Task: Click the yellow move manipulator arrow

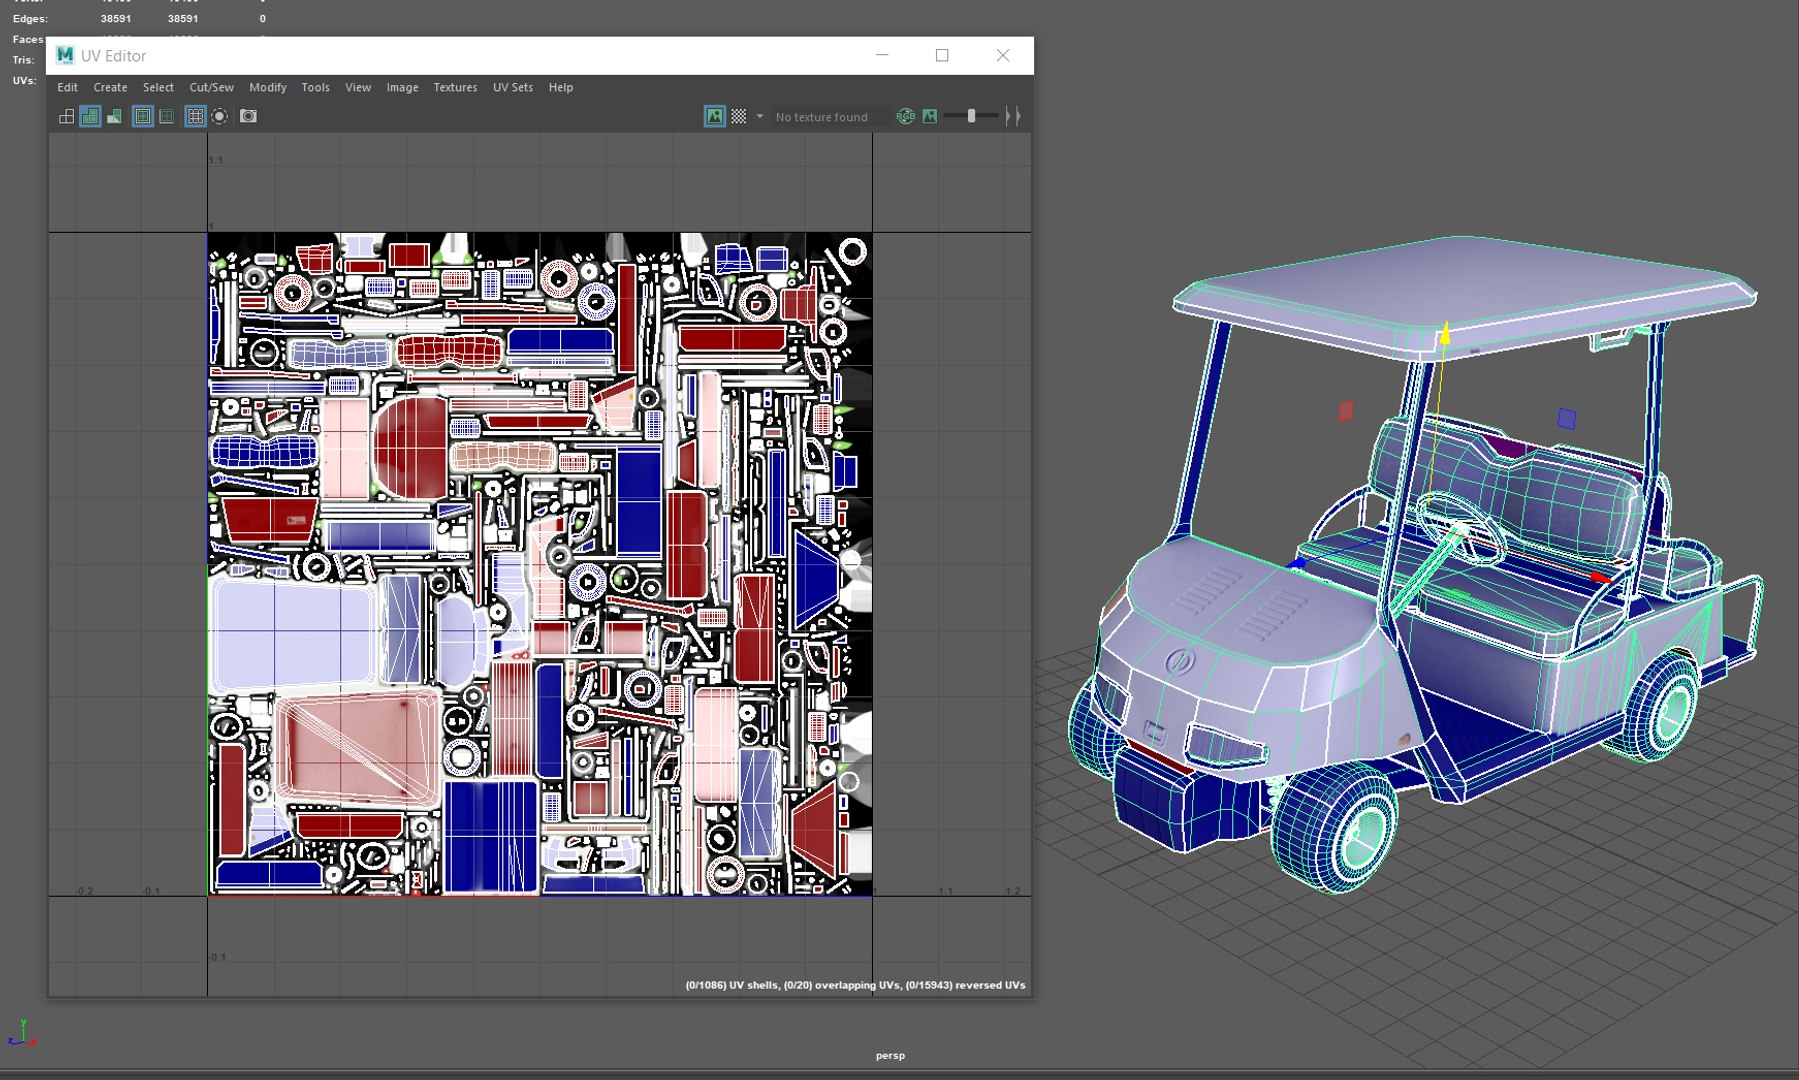Action: 1445,333
